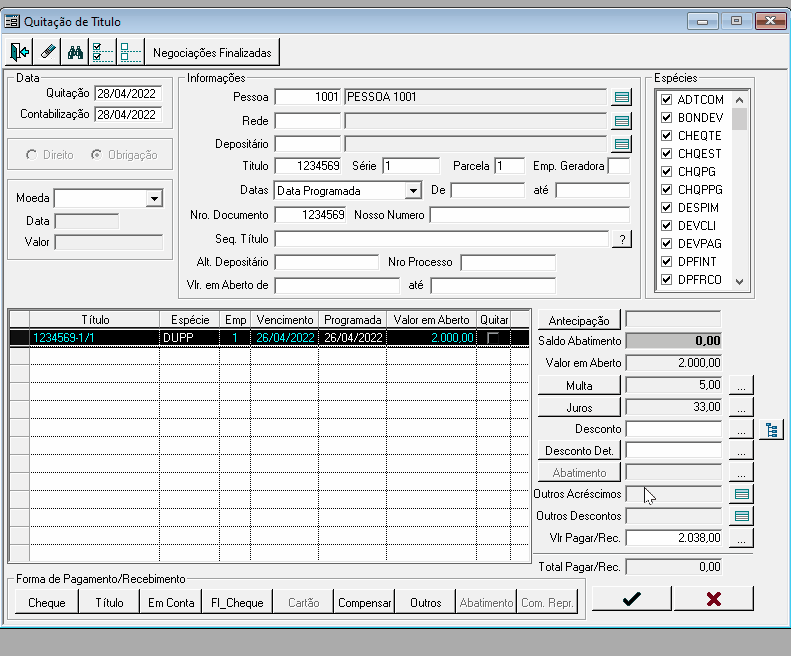Click Espécies list scroll up arrow
This screenshot has height=656, width=791.
click(740, 99)
